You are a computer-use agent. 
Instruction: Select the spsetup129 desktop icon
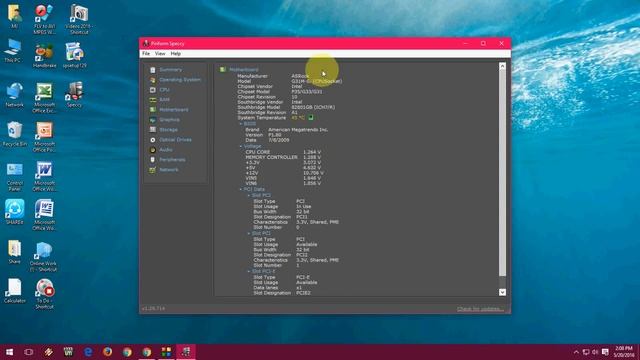(x=74, y=56)
